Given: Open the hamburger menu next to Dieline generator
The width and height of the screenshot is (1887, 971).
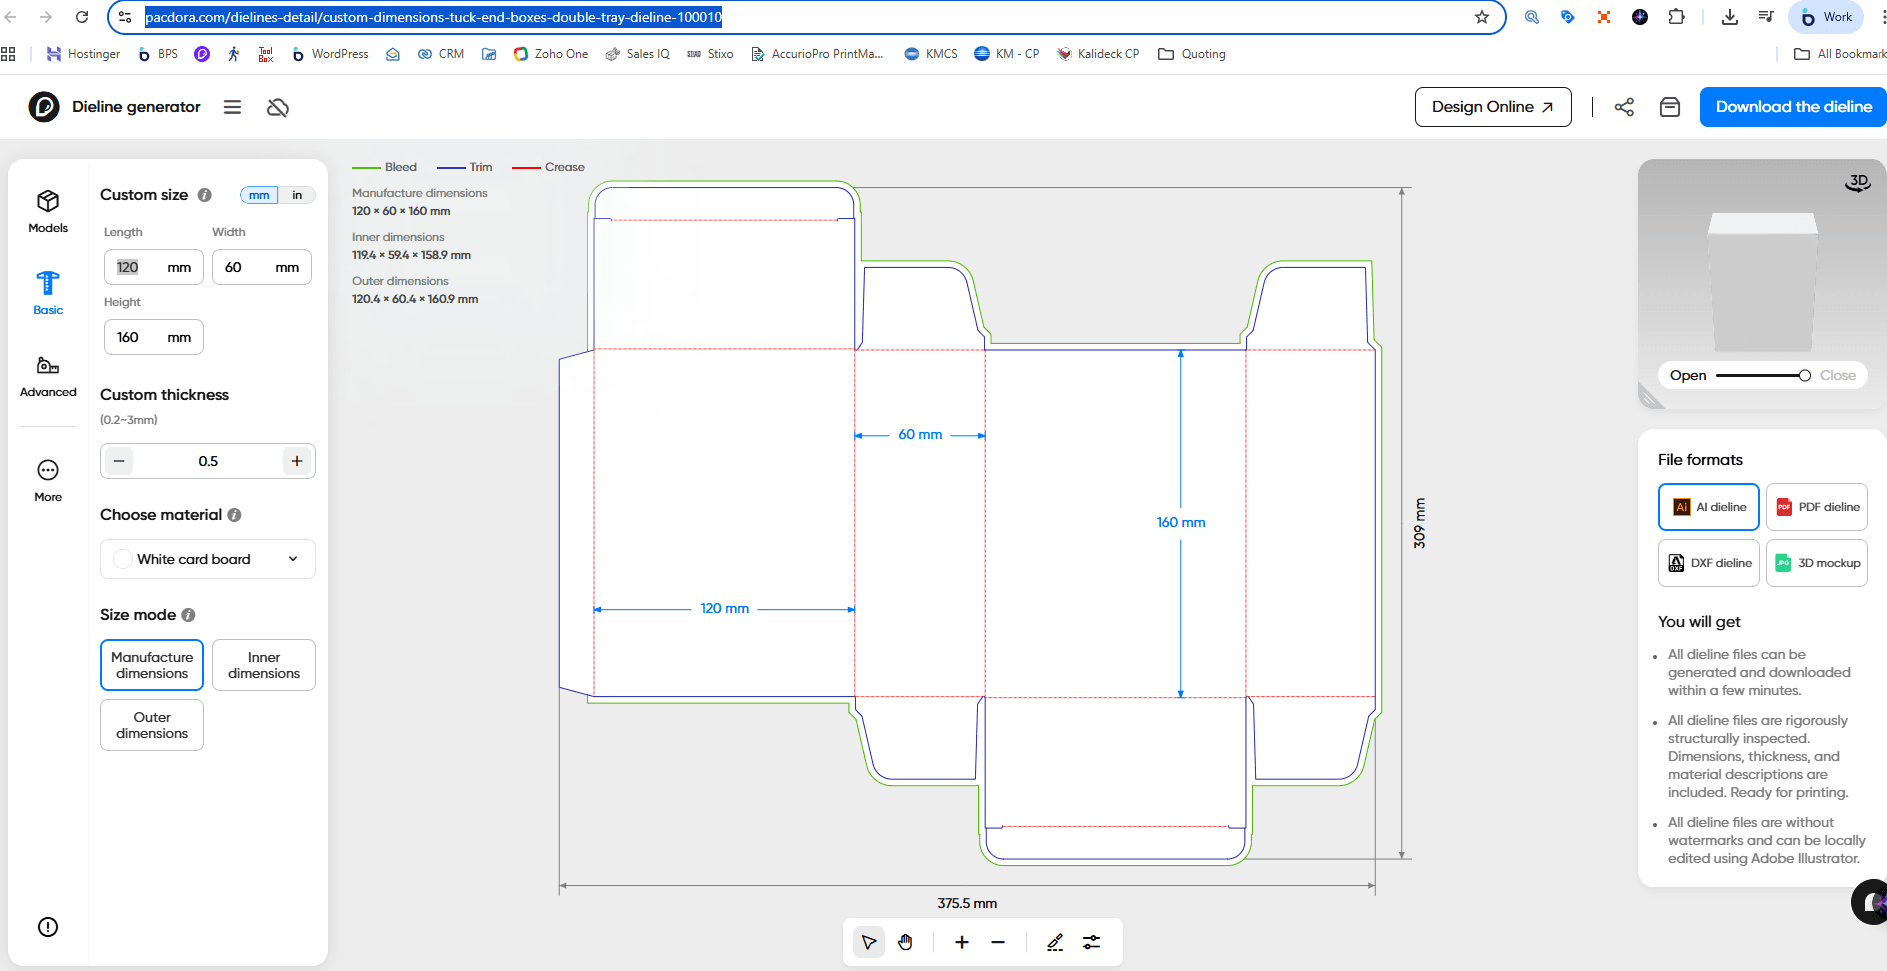Looking at the screenshot, I should pyautogui.click(x=232, y=107).
